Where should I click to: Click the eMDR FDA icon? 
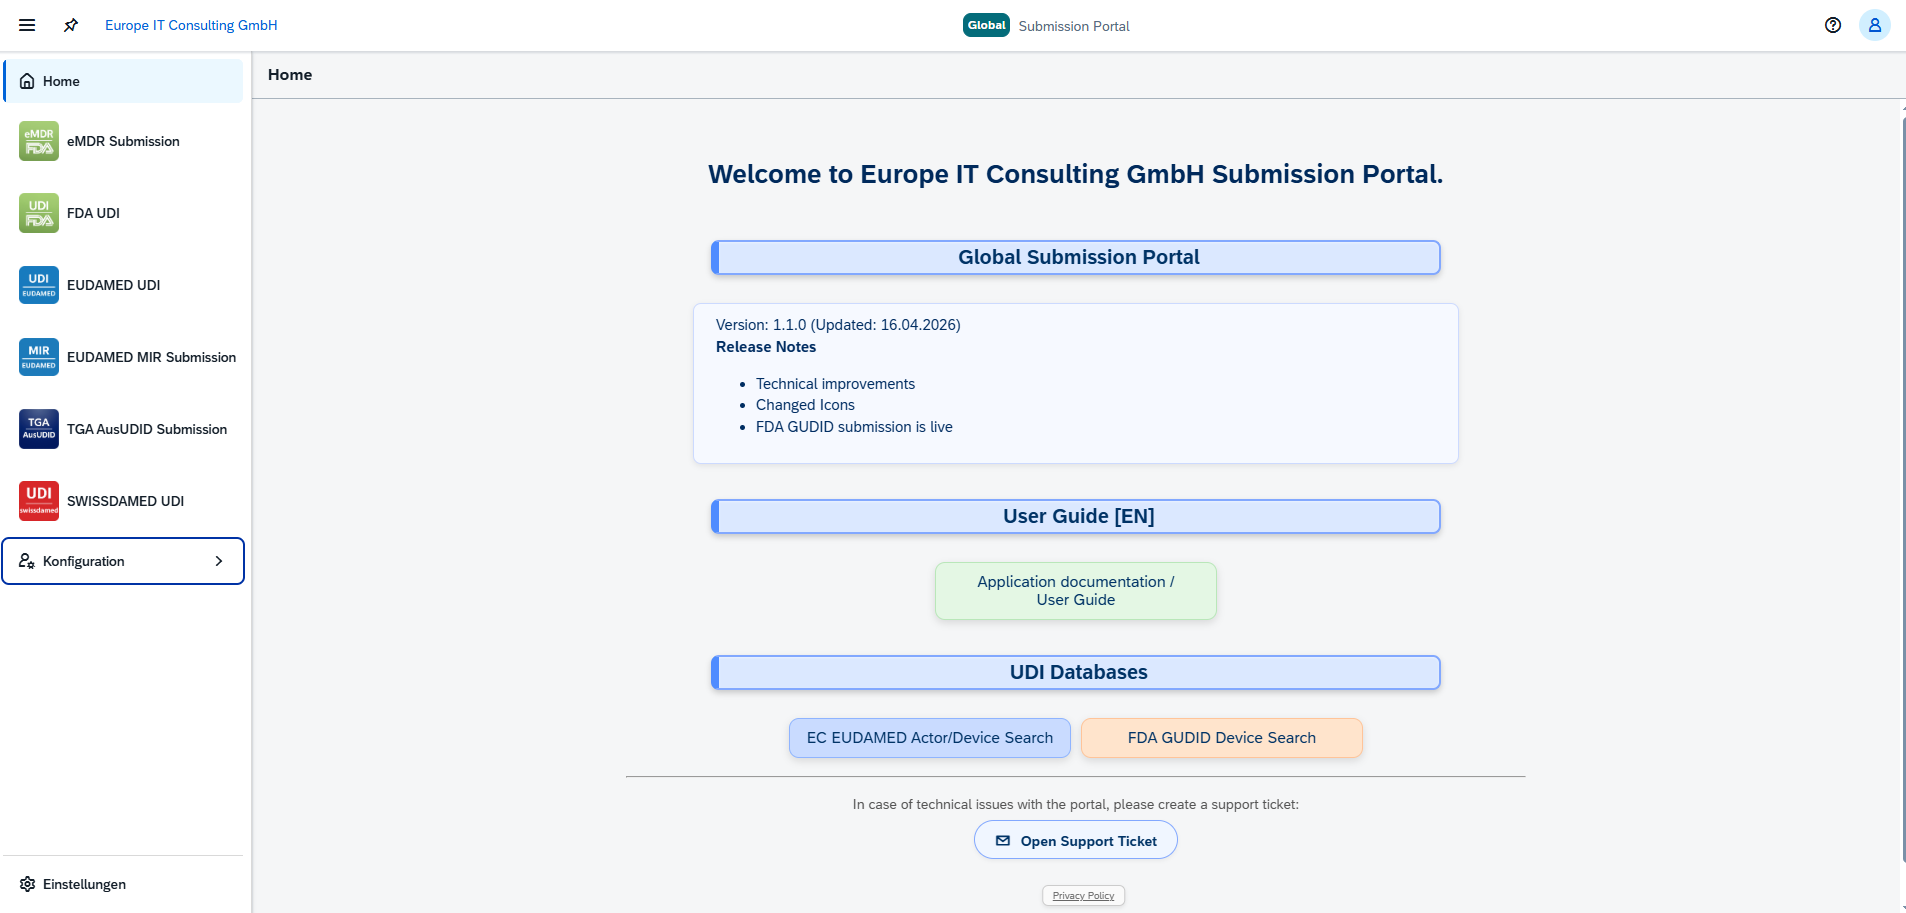tap(39, 141)
